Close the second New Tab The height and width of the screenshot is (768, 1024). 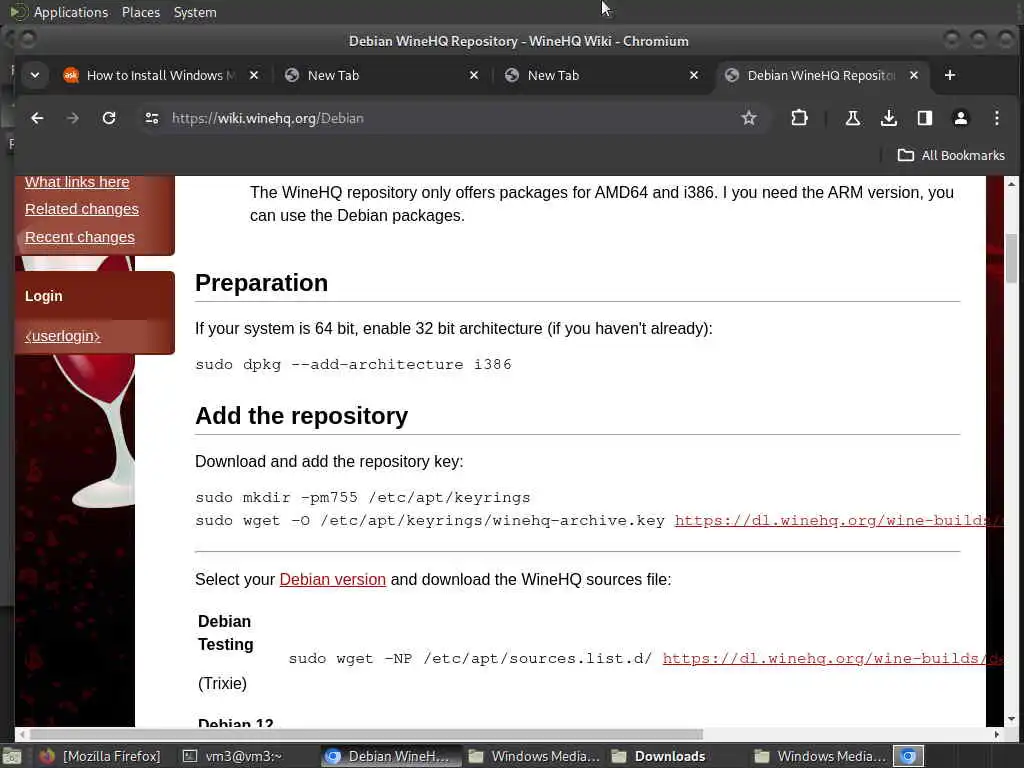(x=694, y=75)
